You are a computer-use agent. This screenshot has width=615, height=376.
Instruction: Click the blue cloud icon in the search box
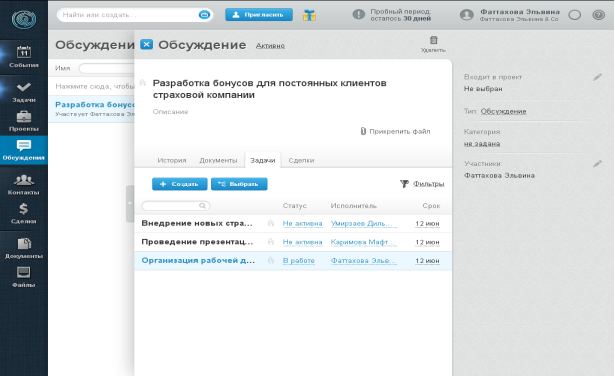(204, 15)
